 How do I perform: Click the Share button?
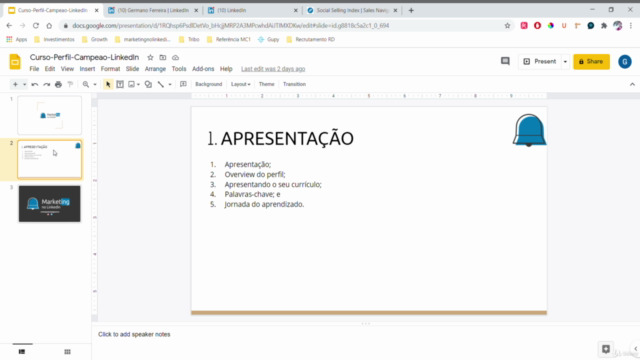[591, 62]
